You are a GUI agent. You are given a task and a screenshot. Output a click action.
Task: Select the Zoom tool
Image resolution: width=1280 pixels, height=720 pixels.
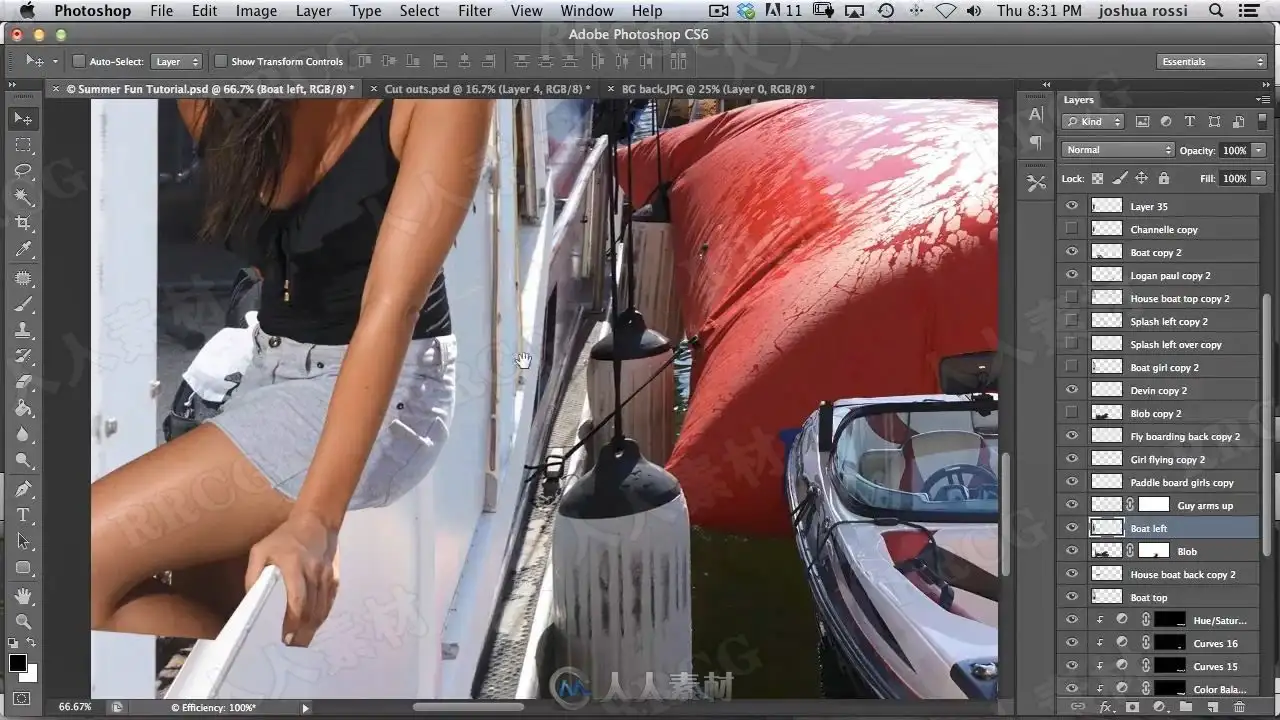click(x=23, y=621)
